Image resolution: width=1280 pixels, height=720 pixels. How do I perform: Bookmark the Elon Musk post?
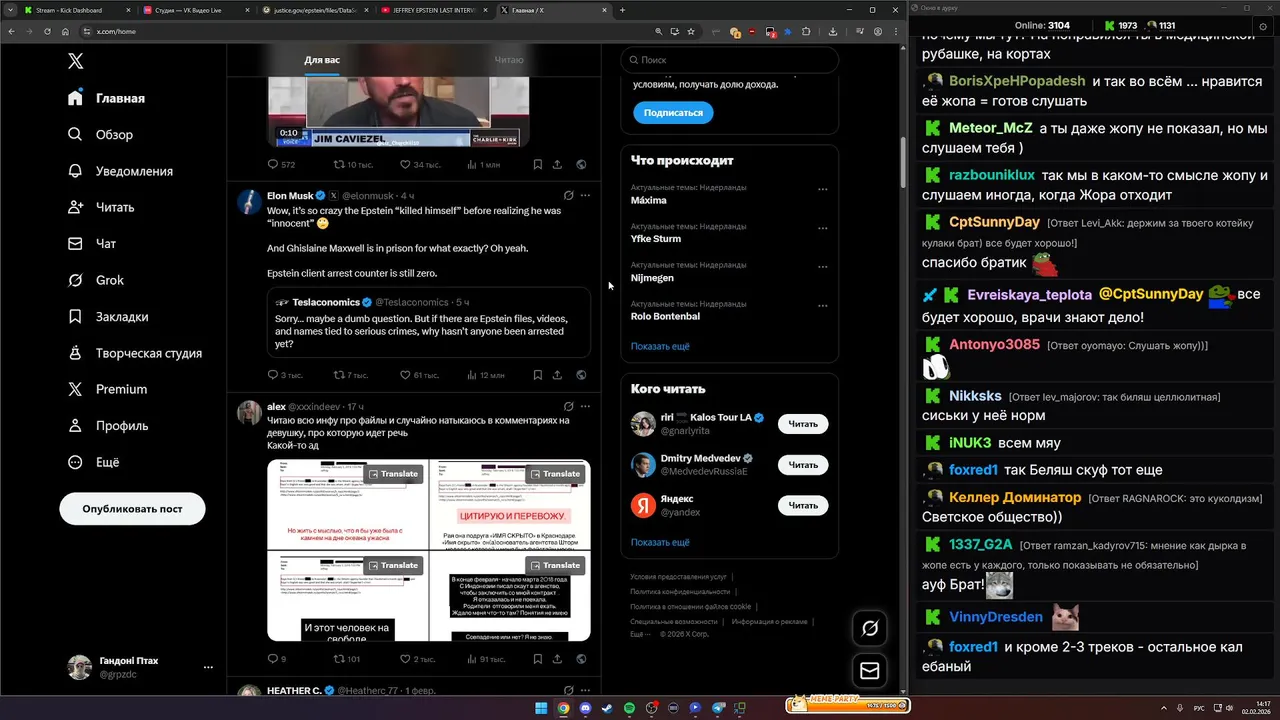point(537,375)
